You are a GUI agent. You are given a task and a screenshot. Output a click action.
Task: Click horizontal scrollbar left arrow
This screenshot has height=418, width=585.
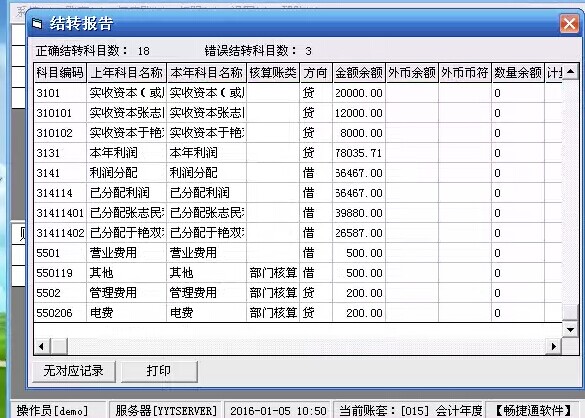click(x=42, y=347)
